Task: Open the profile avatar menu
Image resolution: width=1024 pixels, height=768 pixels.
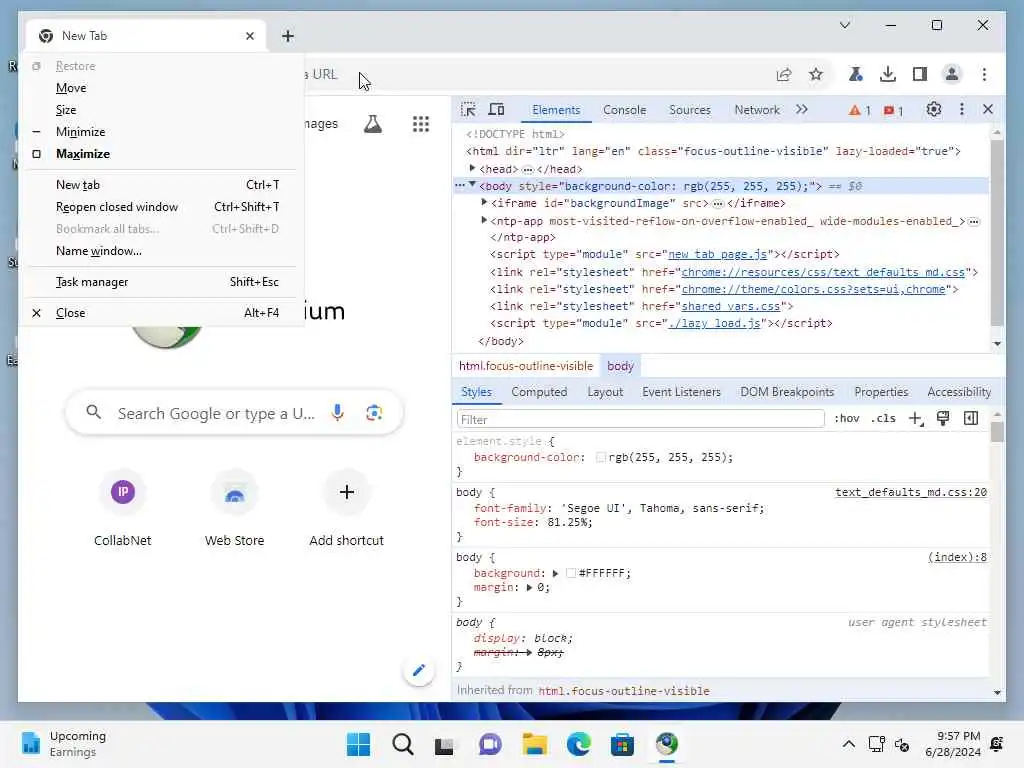Action: tap(952, 74)
